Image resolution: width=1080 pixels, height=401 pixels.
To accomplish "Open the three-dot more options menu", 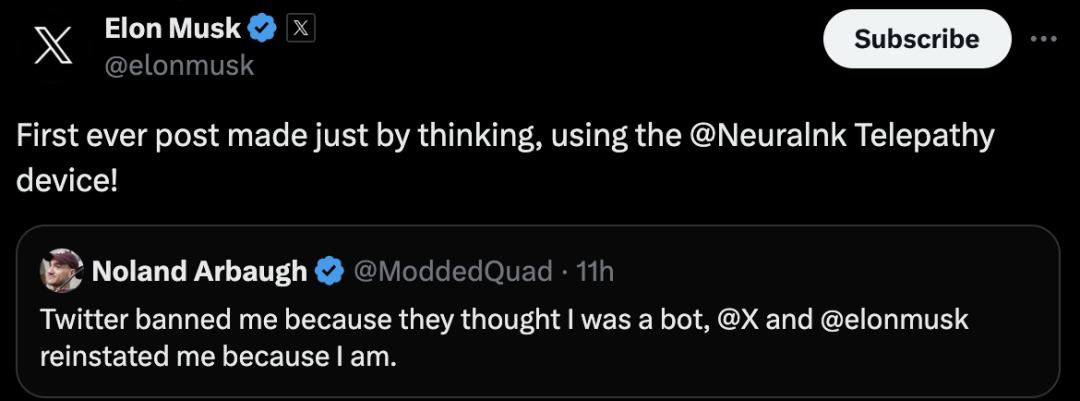I will click(1042, 39).
